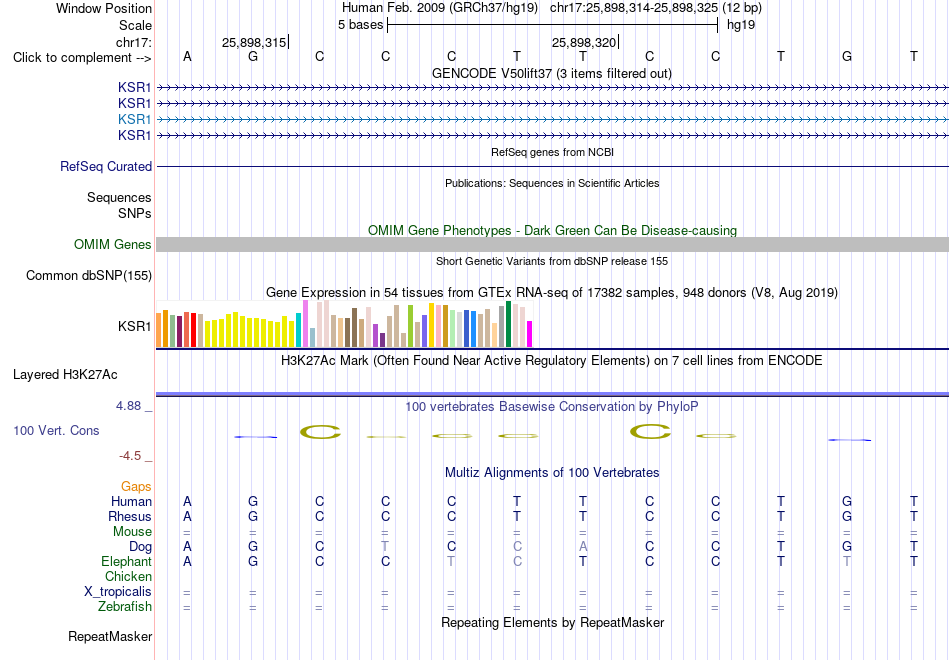
Task: Click the blue Layered H3K27Ac signal line
Action: click(552, 394)
